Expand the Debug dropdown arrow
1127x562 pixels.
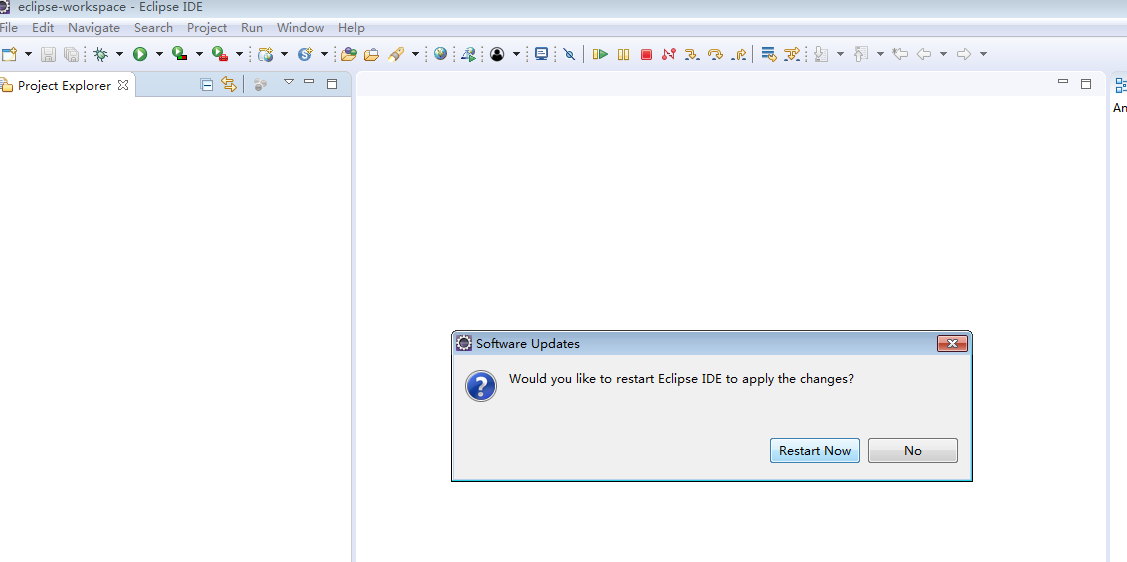click(119, 54)
